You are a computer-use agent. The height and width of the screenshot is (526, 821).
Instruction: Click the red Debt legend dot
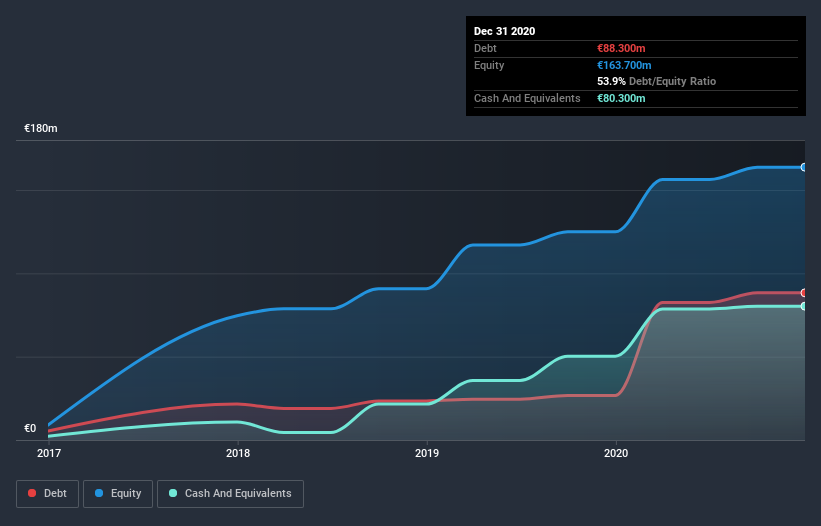32,493
